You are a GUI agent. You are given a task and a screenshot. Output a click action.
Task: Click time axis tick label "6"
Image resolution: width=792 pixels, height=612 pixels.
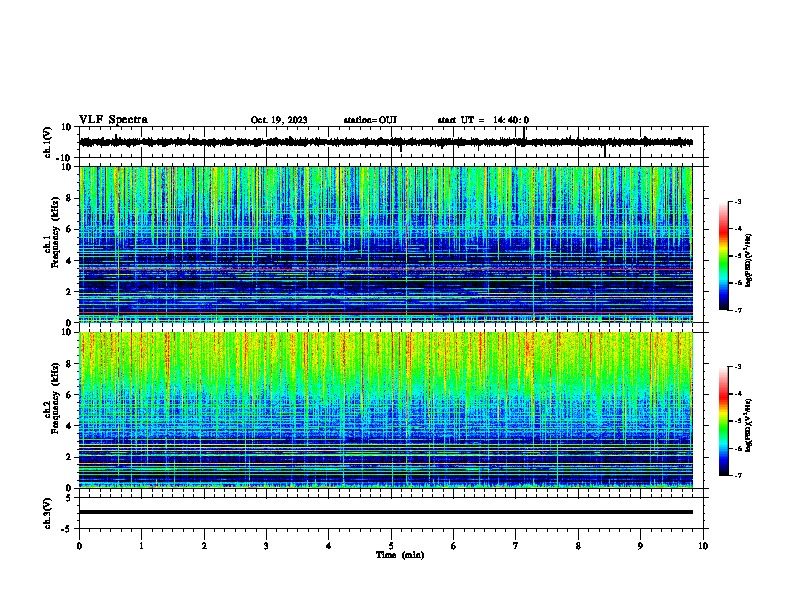[454, 545]
